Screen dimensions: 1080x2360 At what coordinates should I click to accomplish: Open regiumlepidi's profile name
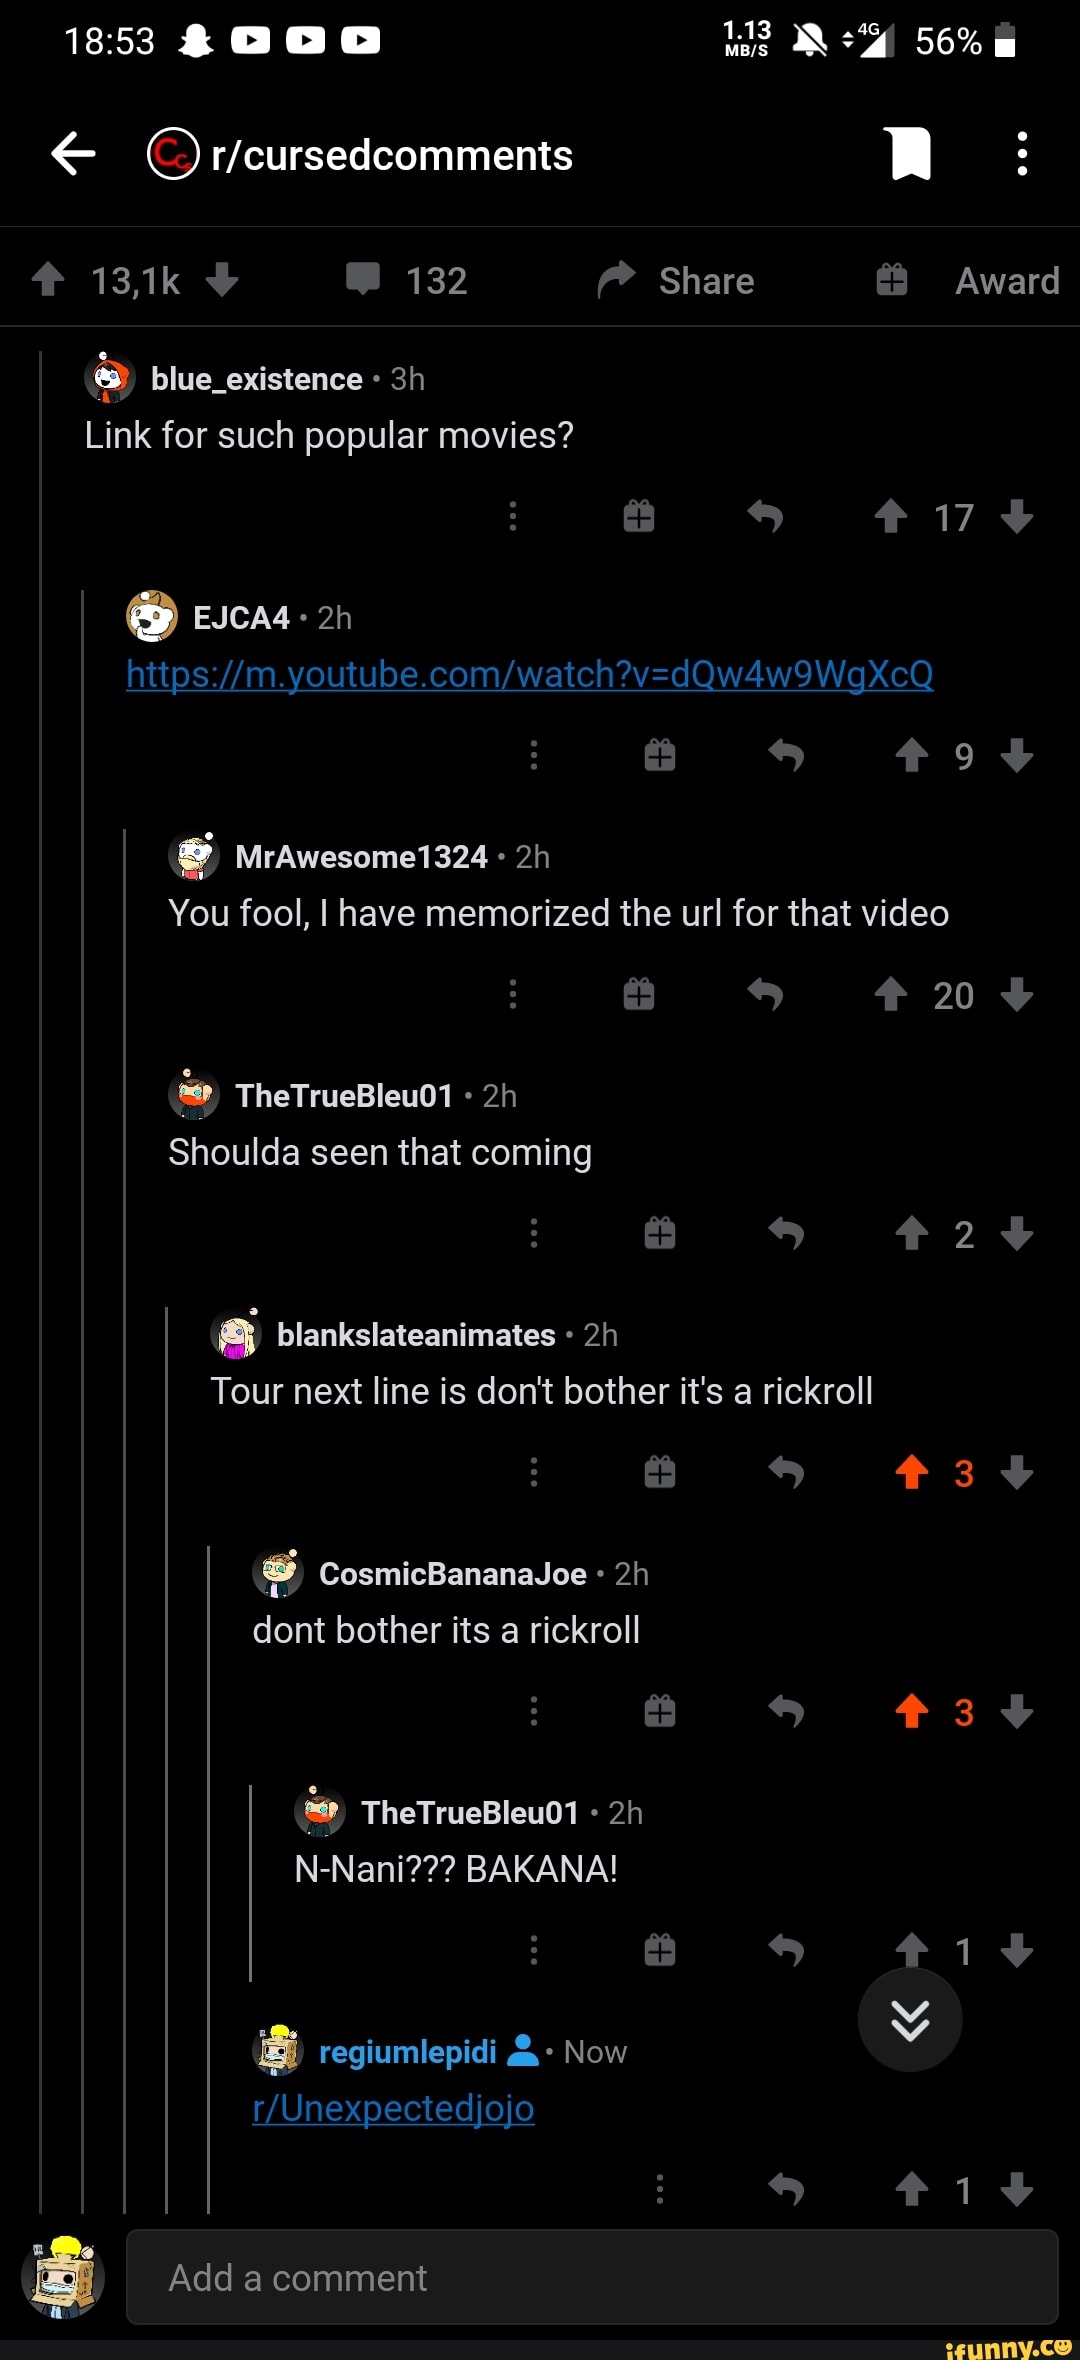[407, 2052]
